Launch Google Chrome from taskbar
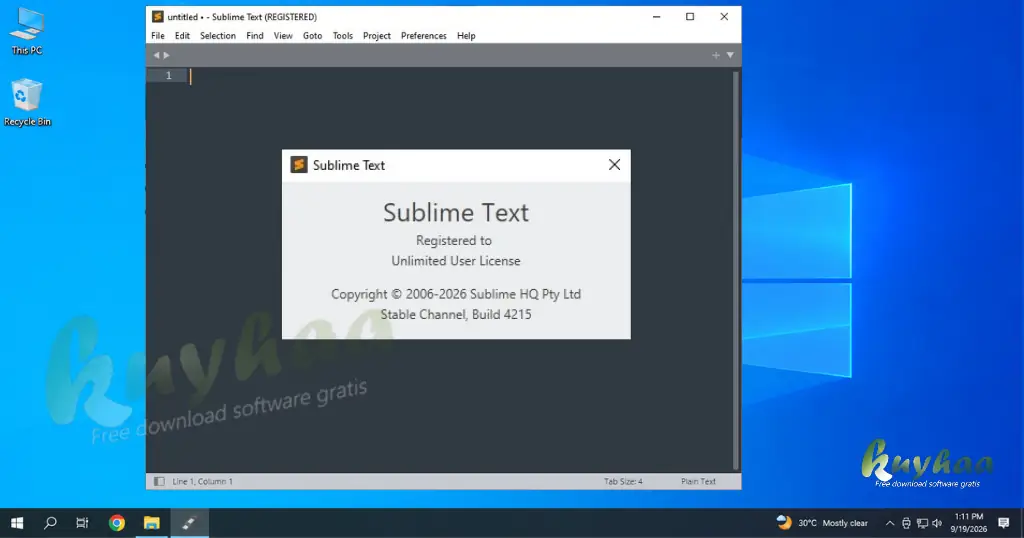 (x=117, y=523)
